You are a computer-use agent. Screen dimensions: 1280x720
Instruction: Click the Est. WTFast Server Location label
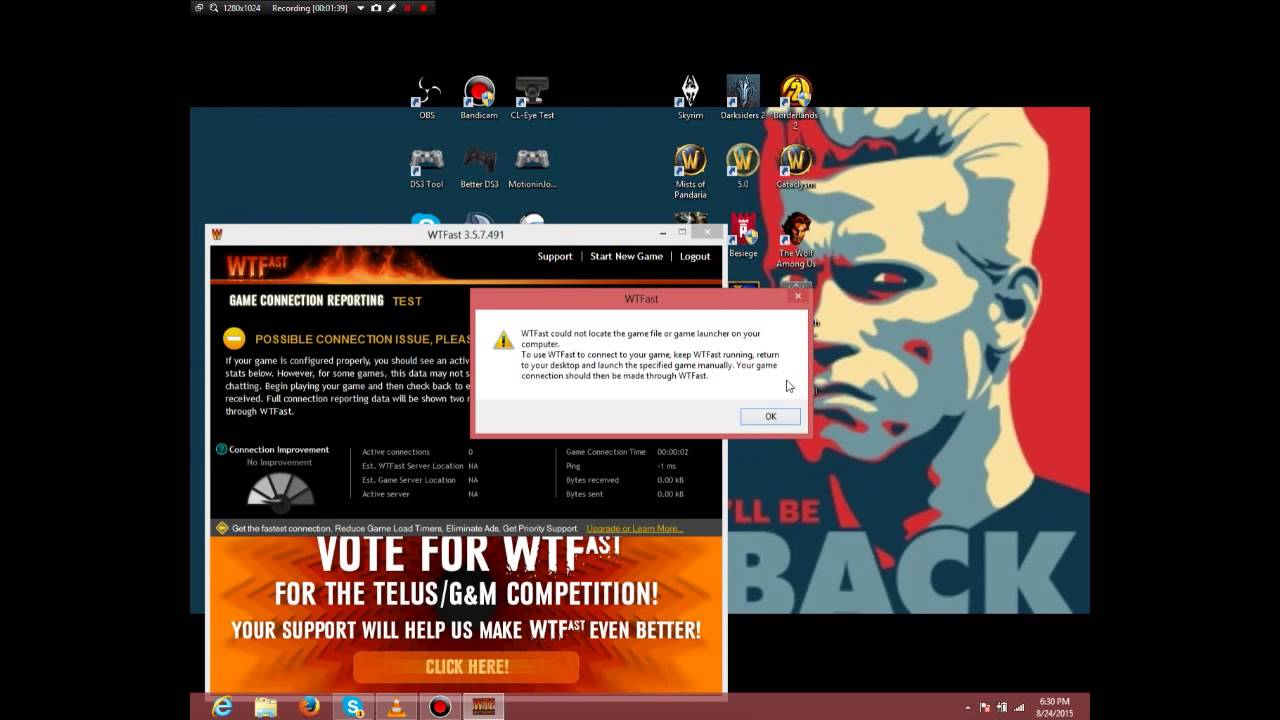point(412,466)
